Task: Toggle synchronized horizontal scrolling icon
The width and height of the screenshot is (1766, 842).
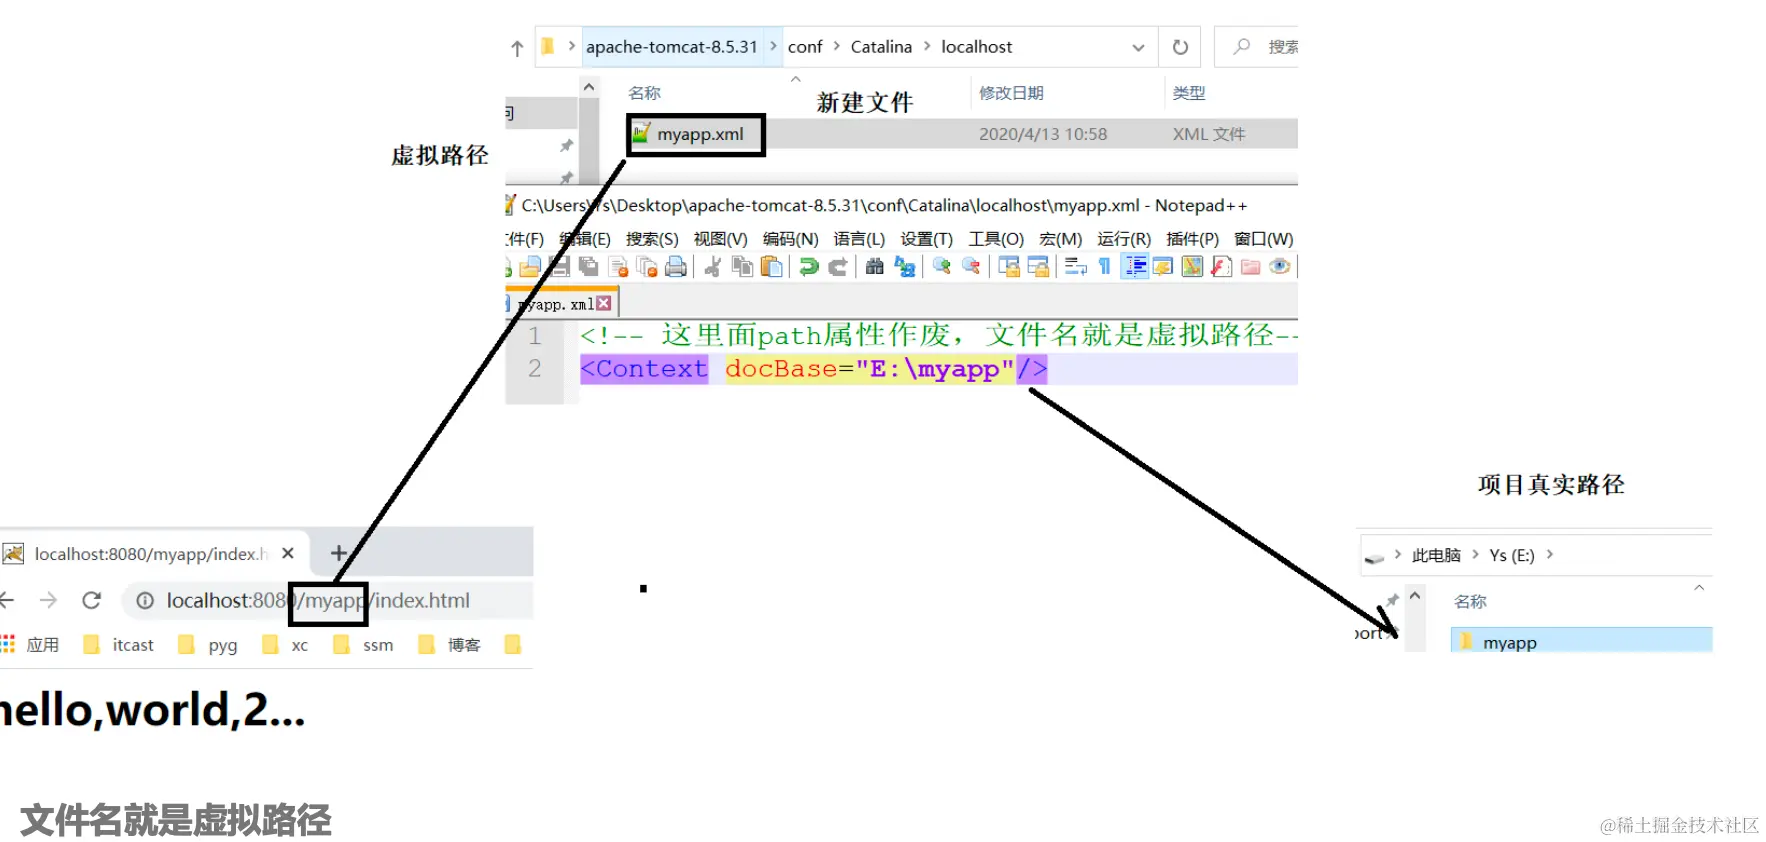Action: [1038, 266]
